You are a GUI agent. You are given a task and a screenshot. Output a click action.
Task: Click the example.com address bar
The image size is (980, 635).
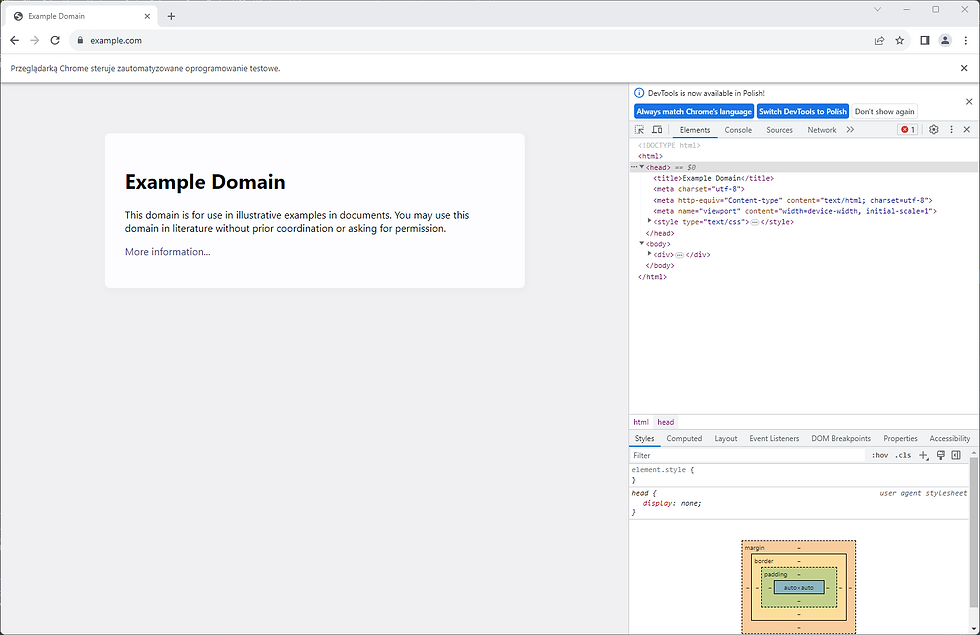[469, 40]
